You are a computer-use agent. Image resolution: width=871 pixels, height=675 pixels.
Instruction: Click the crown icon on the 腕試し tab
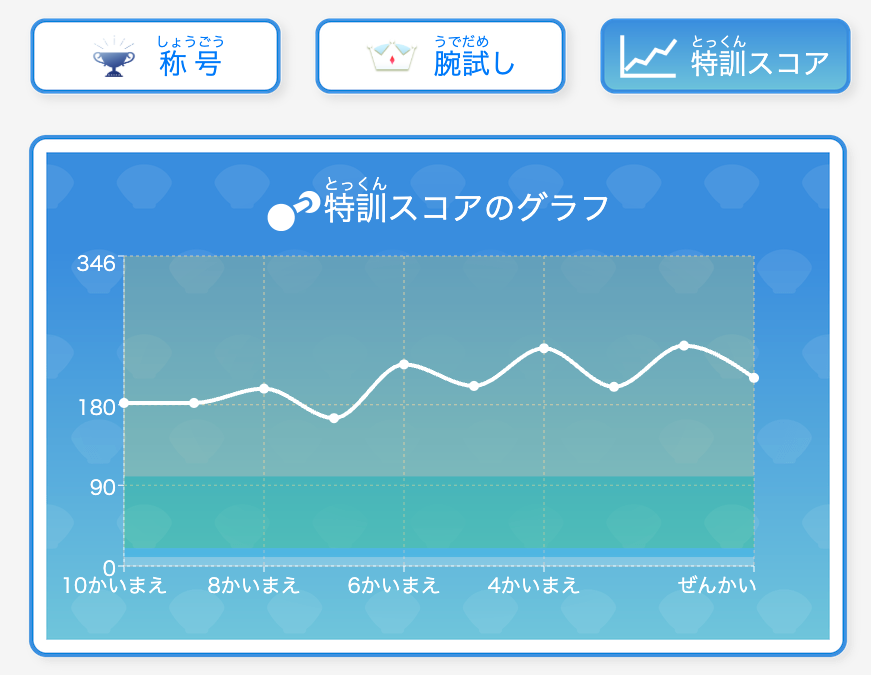(x=392, y=56)
